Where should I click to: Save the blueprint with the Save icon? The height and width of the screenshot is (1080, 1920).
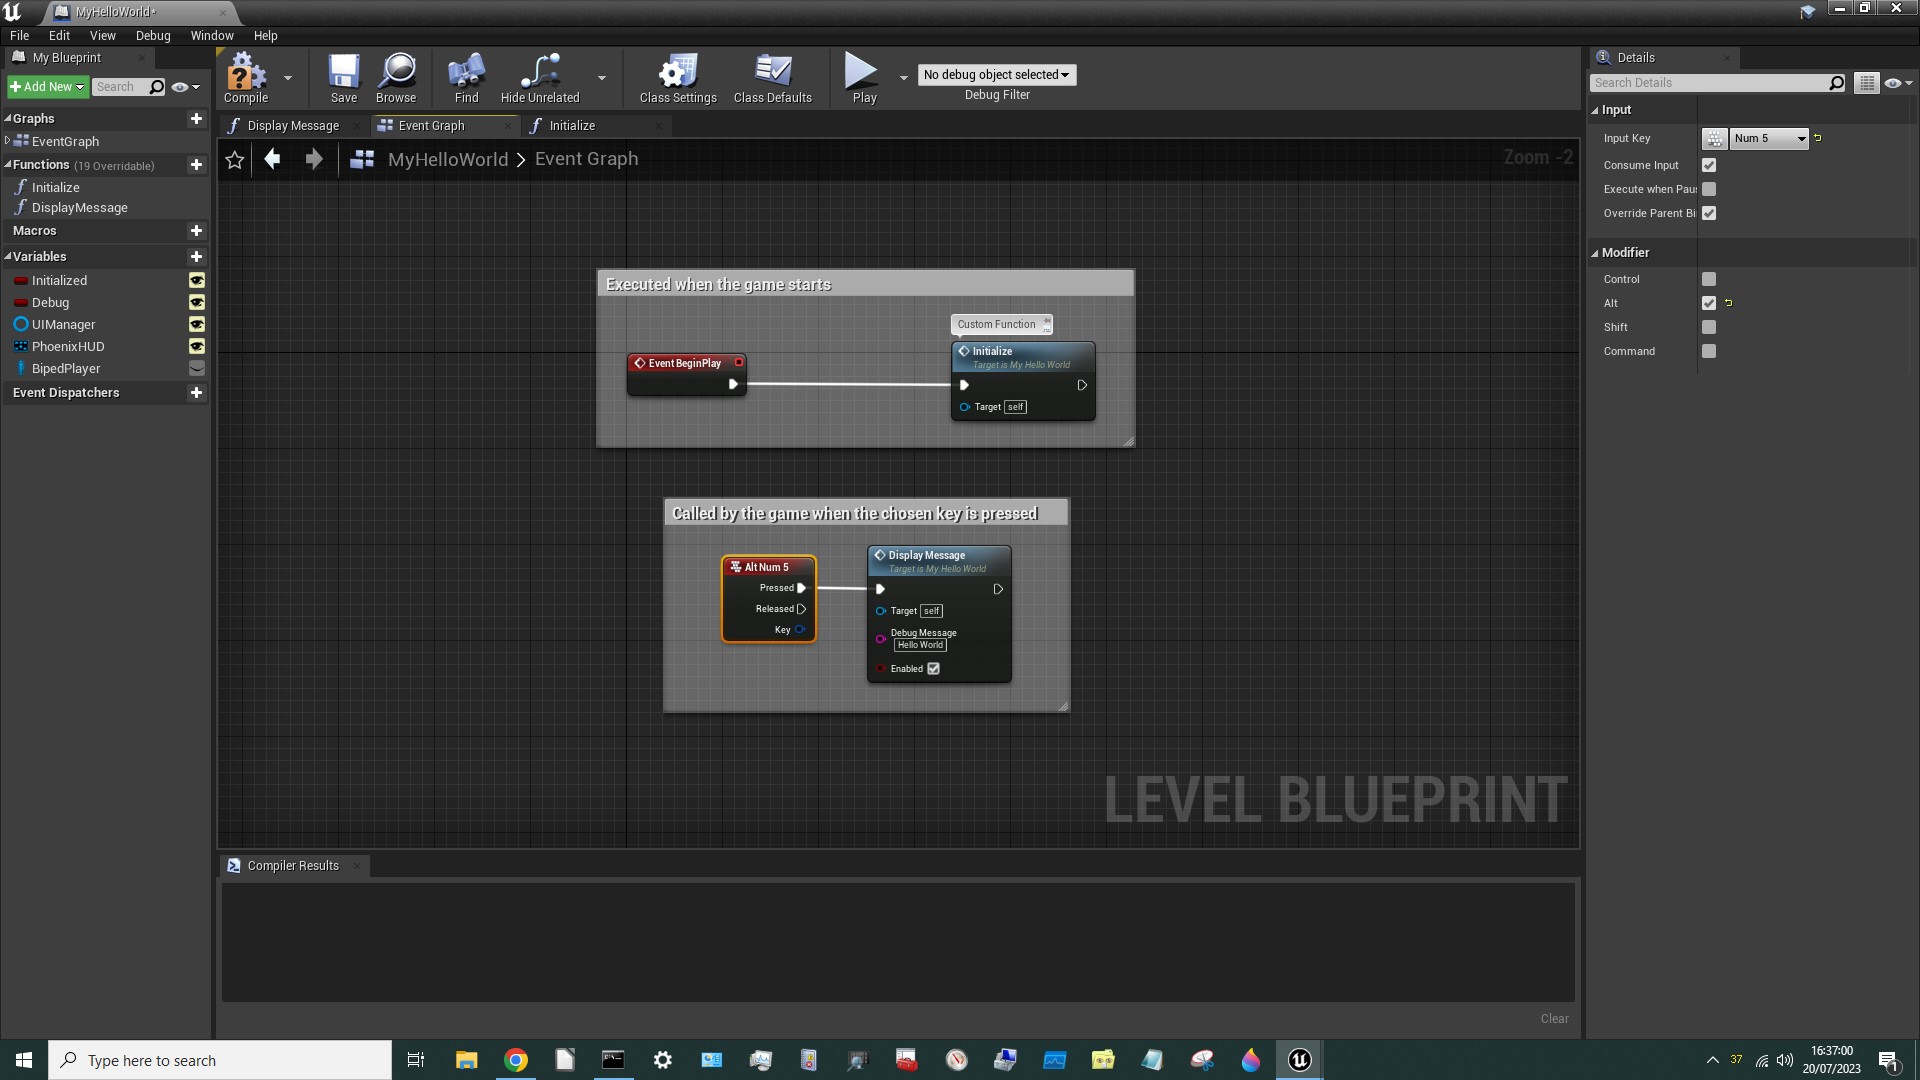pos(344,78)
